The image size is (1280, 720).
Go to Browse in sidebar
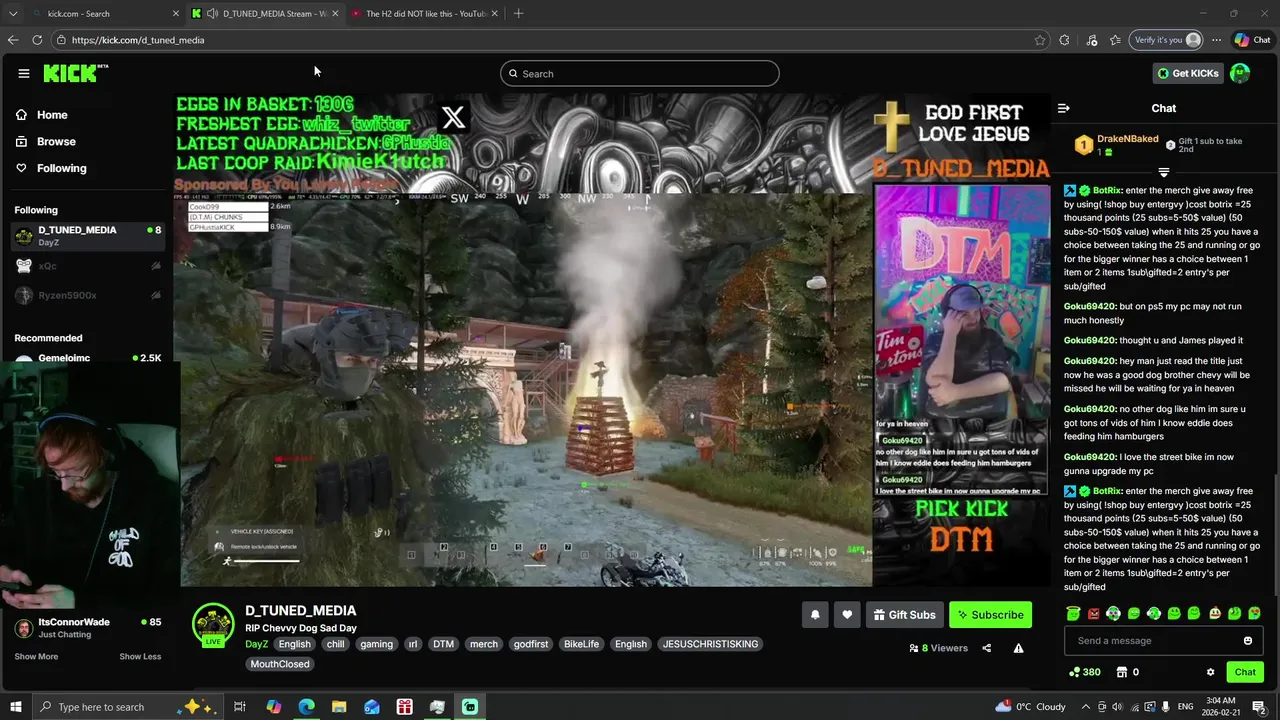click(x=46, y=142)
